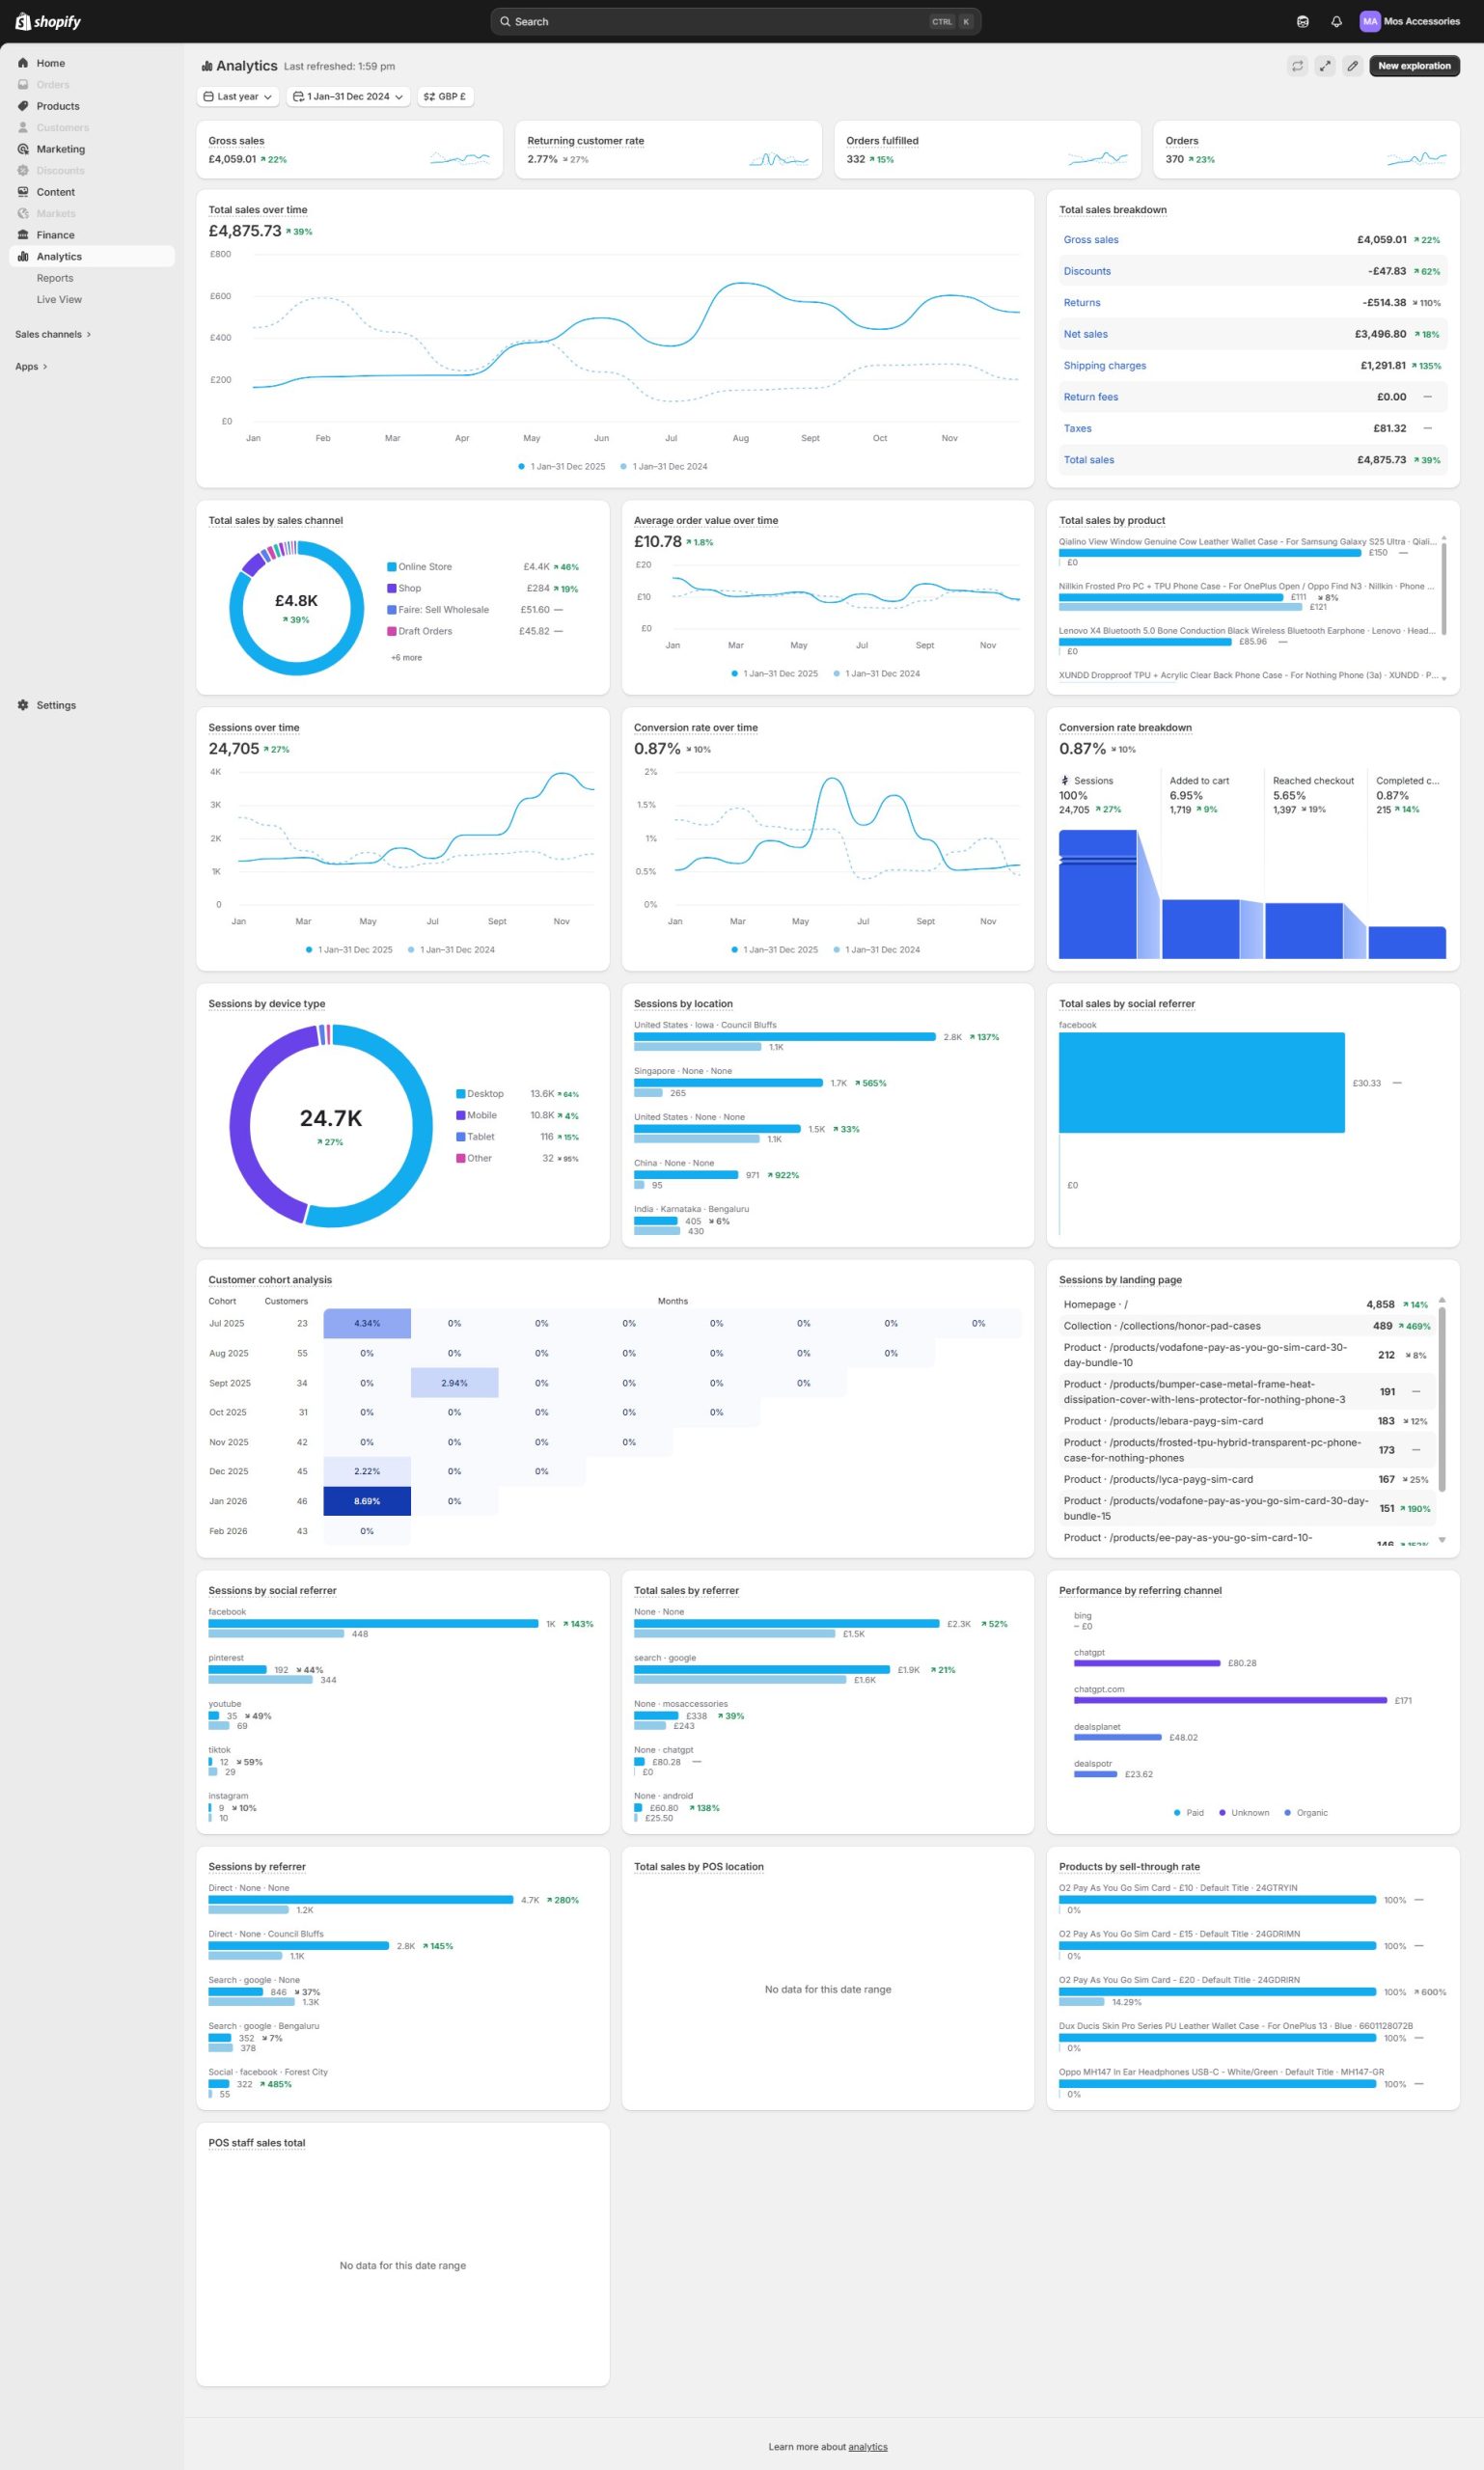
Task: Open the analytics link in the footer
Action: pyautogui.click(x=867, y=2447)
